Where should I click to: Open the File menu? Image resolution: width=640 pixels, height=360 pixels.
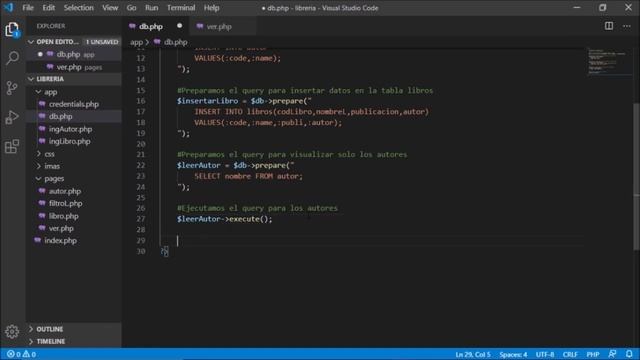pos(28,8)
